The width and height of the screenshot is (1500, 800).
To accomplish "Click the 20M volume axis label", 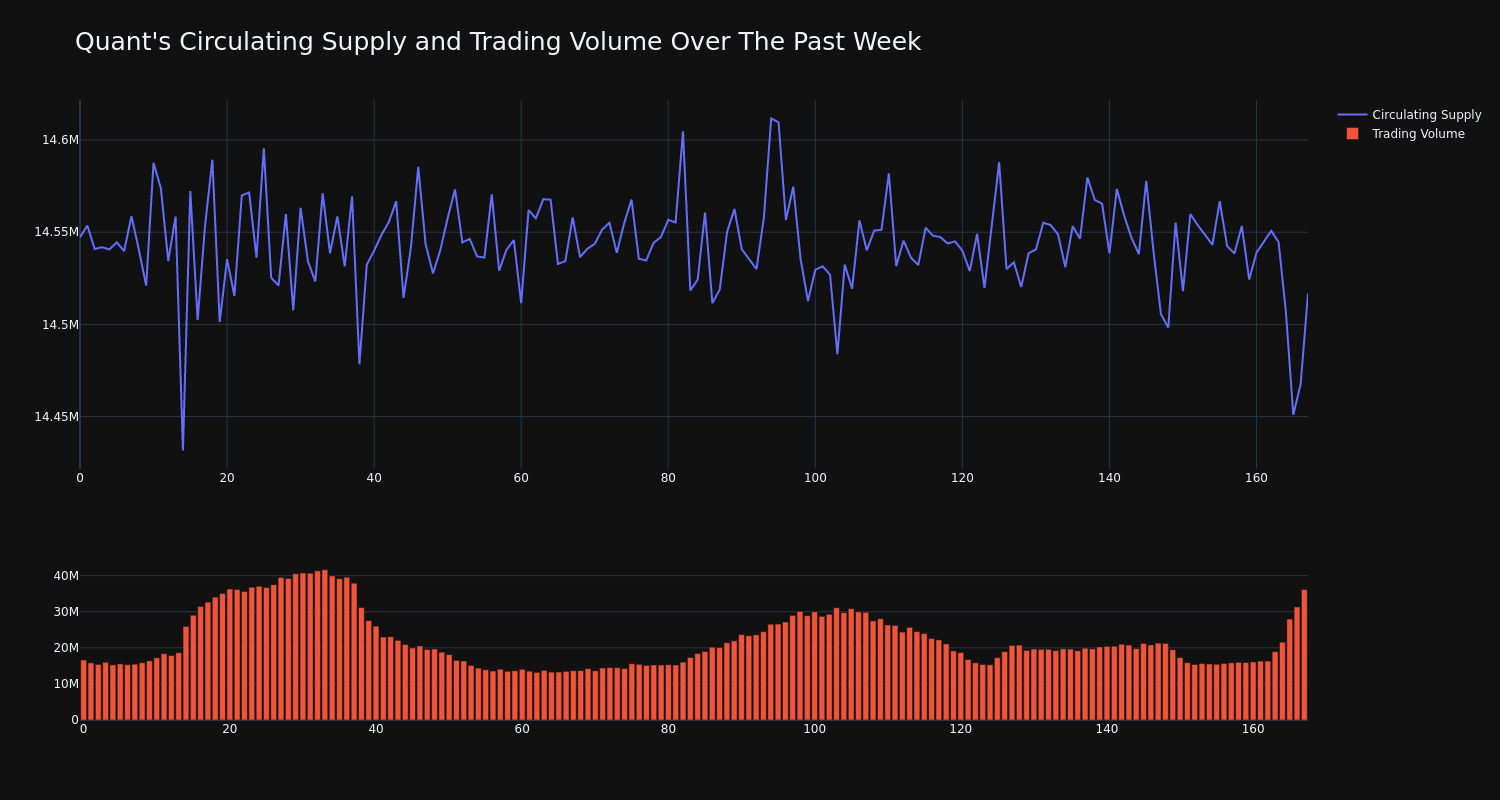I will pyautogui.click(x=66, y=648).
